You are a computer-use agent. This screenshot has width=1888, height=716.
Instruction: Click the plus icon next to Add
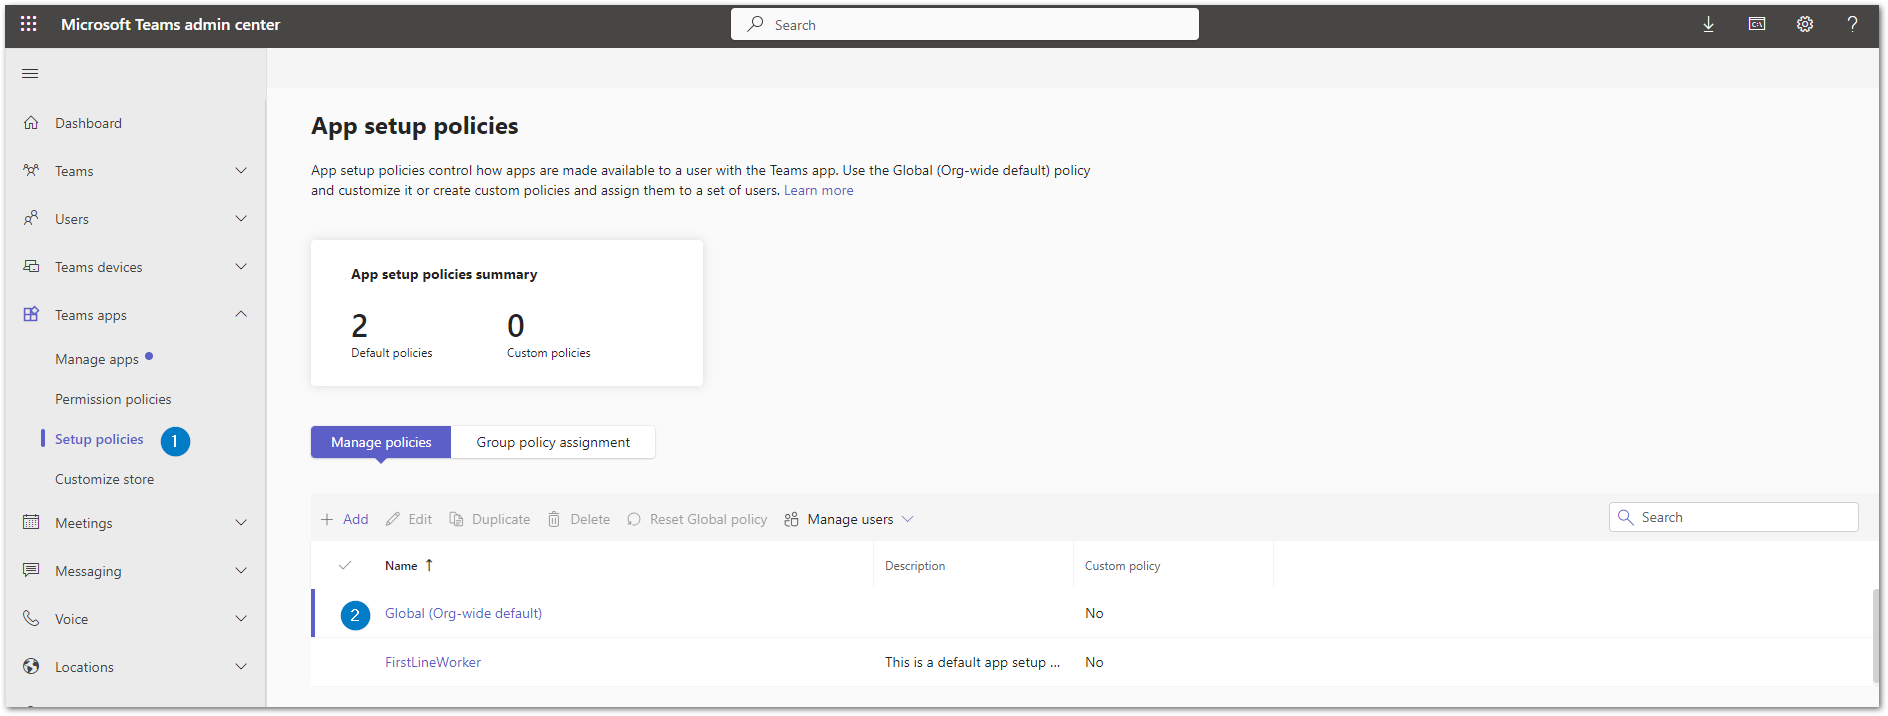click(x=327, y=519)
